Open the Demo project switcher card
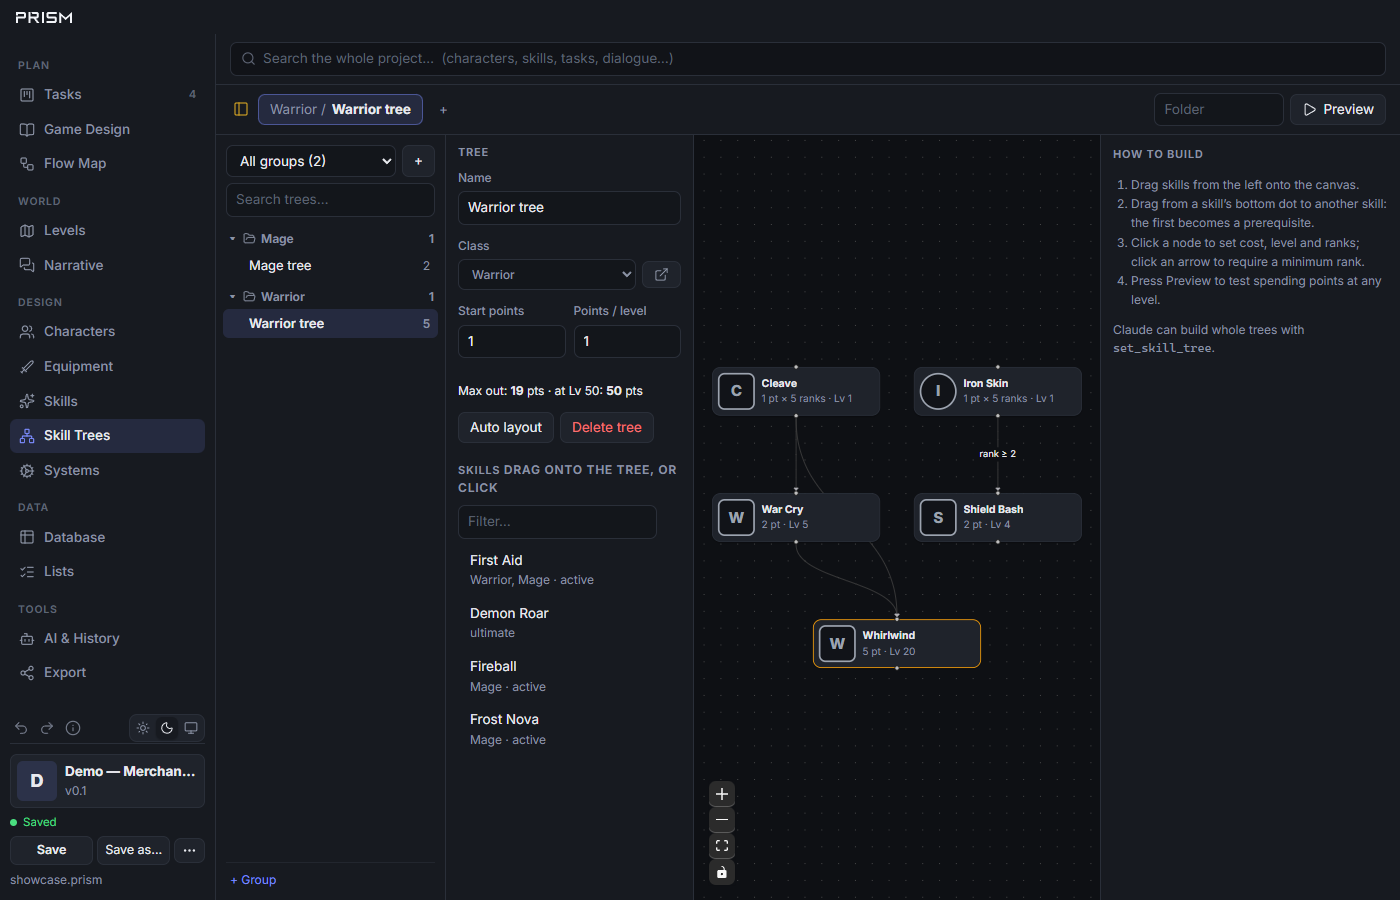The width and height of the screenshot is (1400, 900). pos(107,780)
